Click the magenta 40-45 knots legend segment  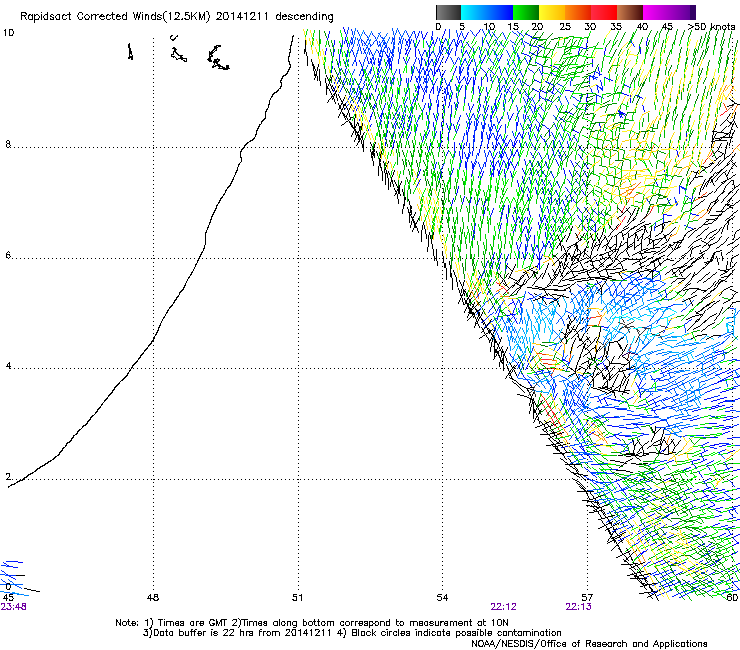coord(656,12)
